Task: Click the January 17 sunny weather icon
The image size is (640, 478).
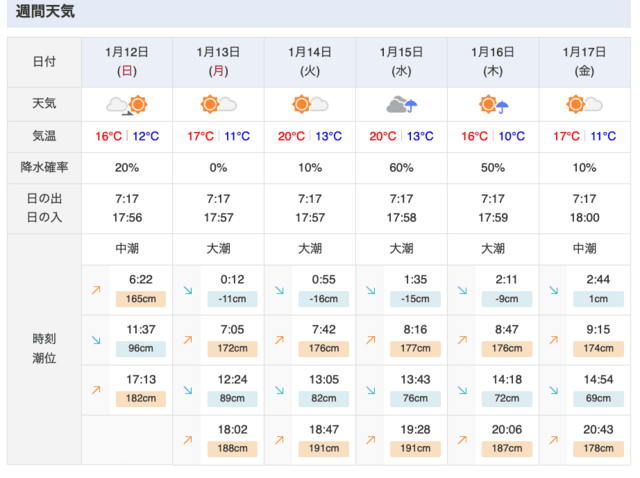Action: [585, 104]
